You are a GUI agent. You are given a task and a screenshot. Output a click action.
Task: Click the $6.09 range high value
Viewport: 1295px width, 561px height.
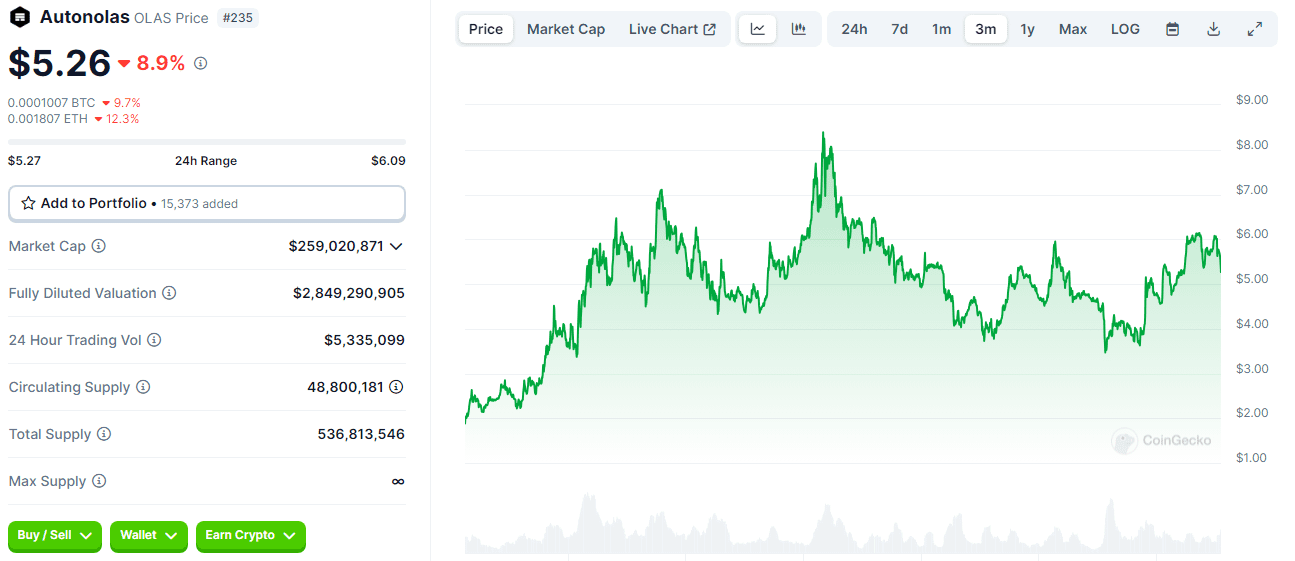point(388,160)
